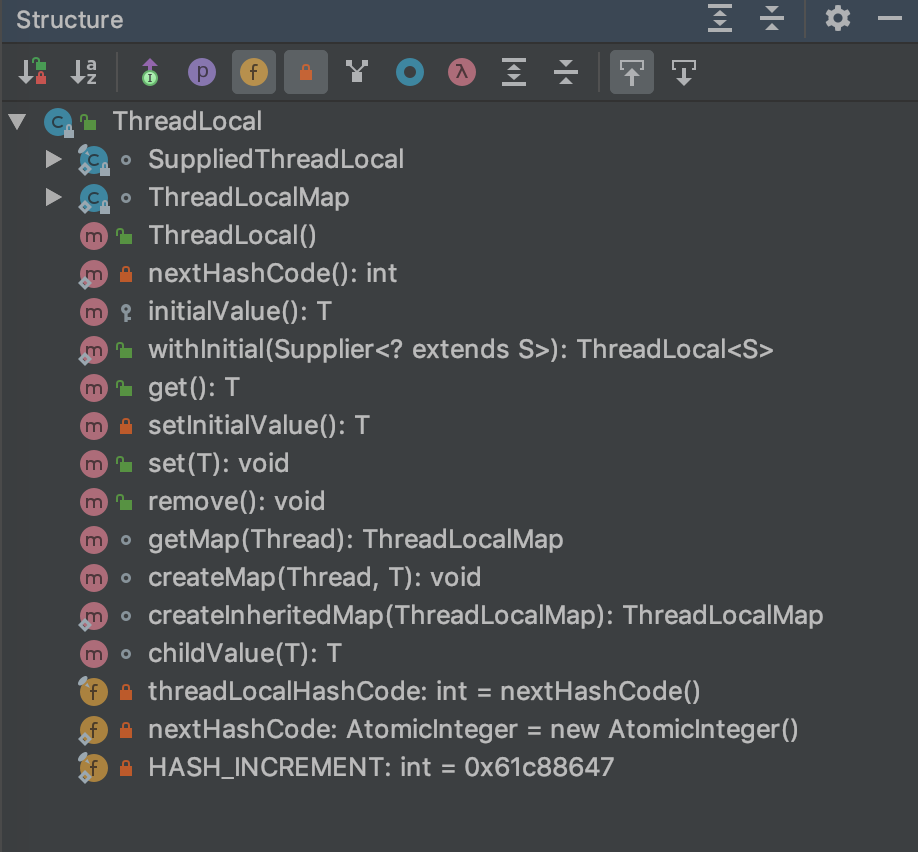This screenshot has height=852, width=918.
Task: Toggle the teal circular member filter icon
Action: [409, 72]
